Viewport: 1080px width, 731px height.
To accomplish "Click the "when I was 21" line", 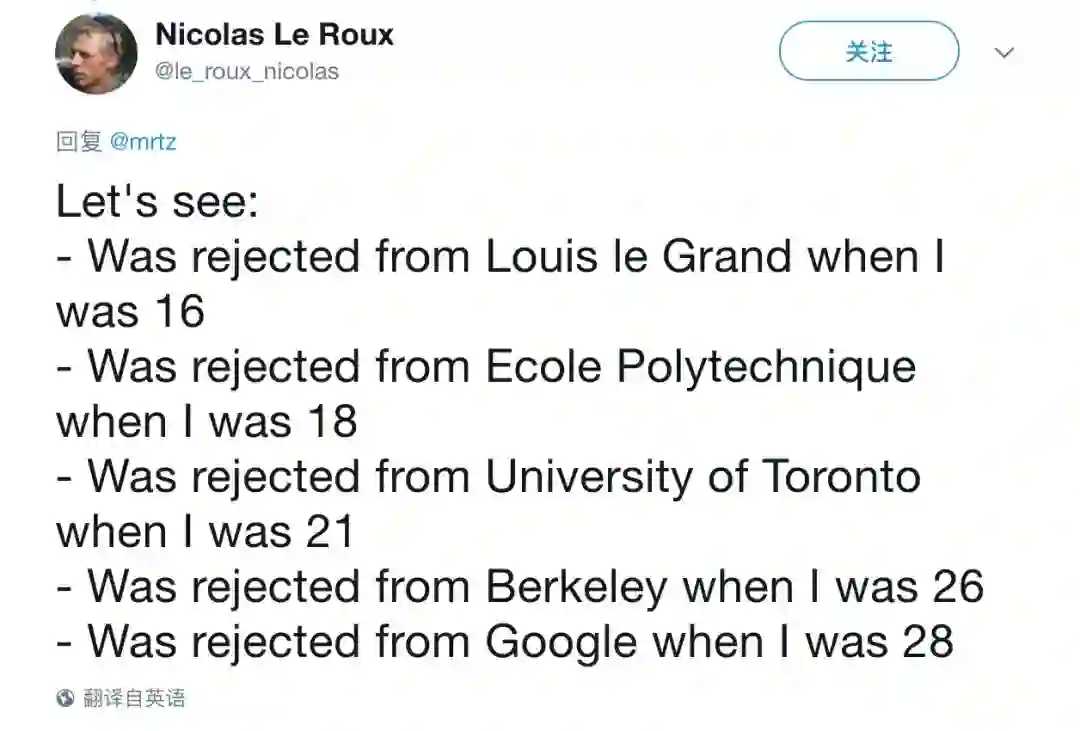I will [x=205, y=532].
